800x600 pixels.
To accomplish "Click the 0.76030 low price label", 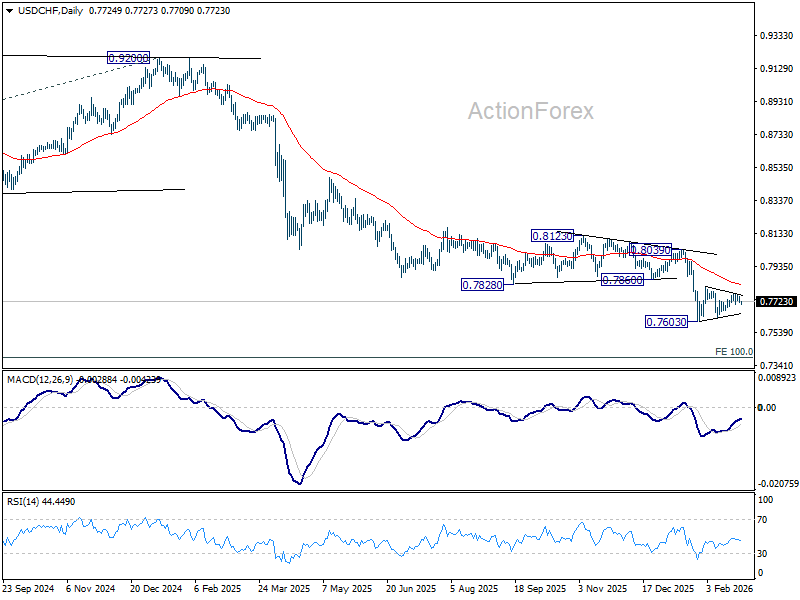I will (x=666, y=321).
